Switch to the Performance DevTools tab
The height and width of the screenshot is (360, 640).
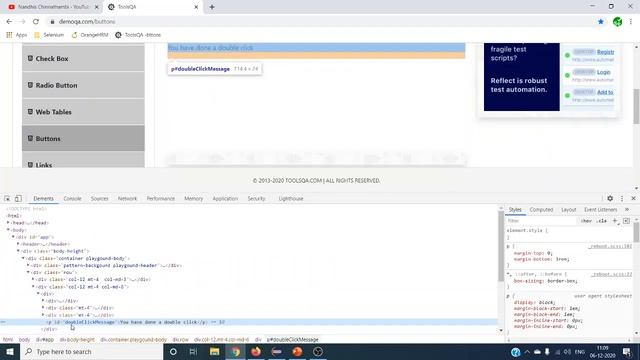coord(160,198)
